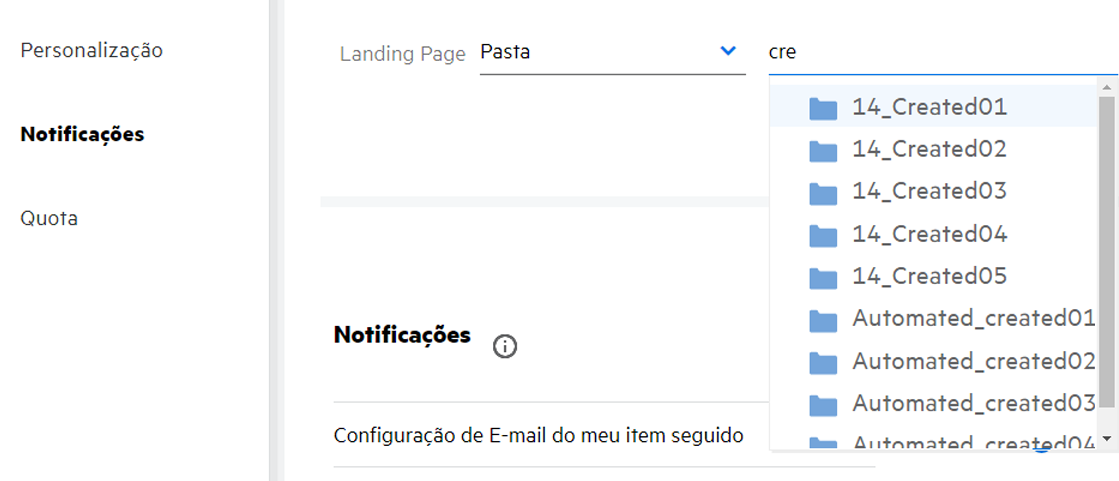Click the folder icon beside 14_Created04
Screen dimensions: 1119x481
(x=823, y=235)
